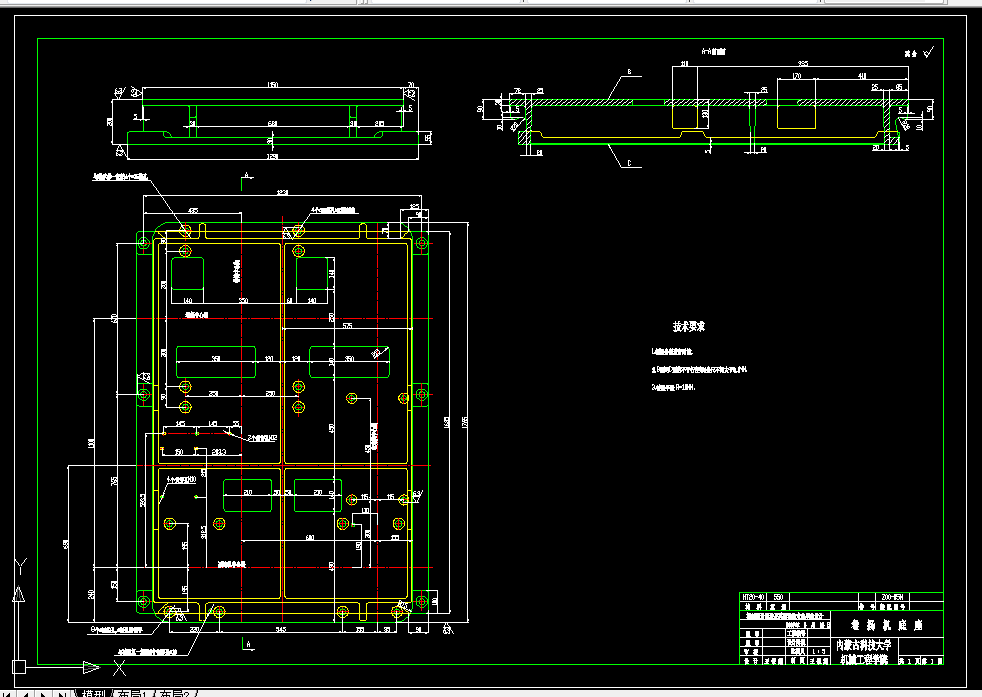Select the 1250 dimension below the top view
This screenshot has width=982, height=697.
(x=272, y=157)
